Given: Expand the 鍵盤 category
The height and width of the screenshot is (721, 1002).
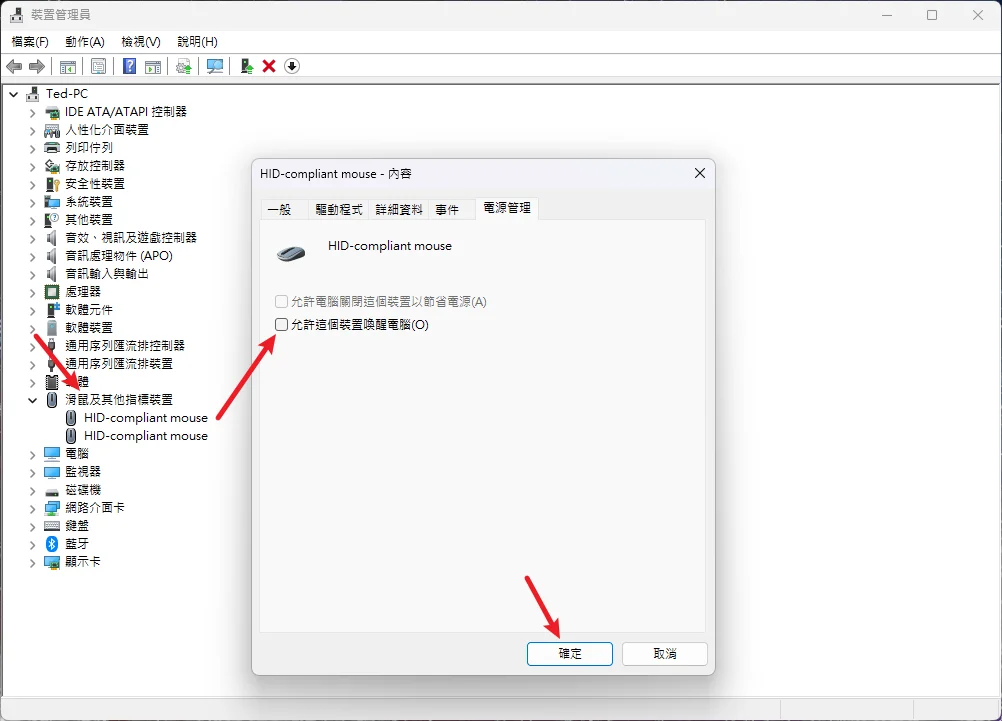Looking at the screenshot, I should click(30, 525).
